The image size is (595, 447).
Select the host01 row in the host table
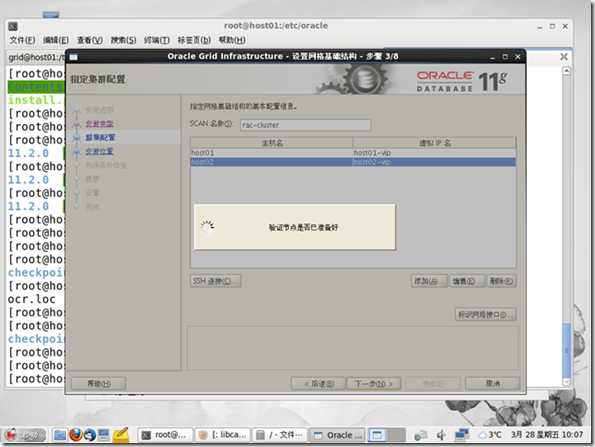point(353,153)
